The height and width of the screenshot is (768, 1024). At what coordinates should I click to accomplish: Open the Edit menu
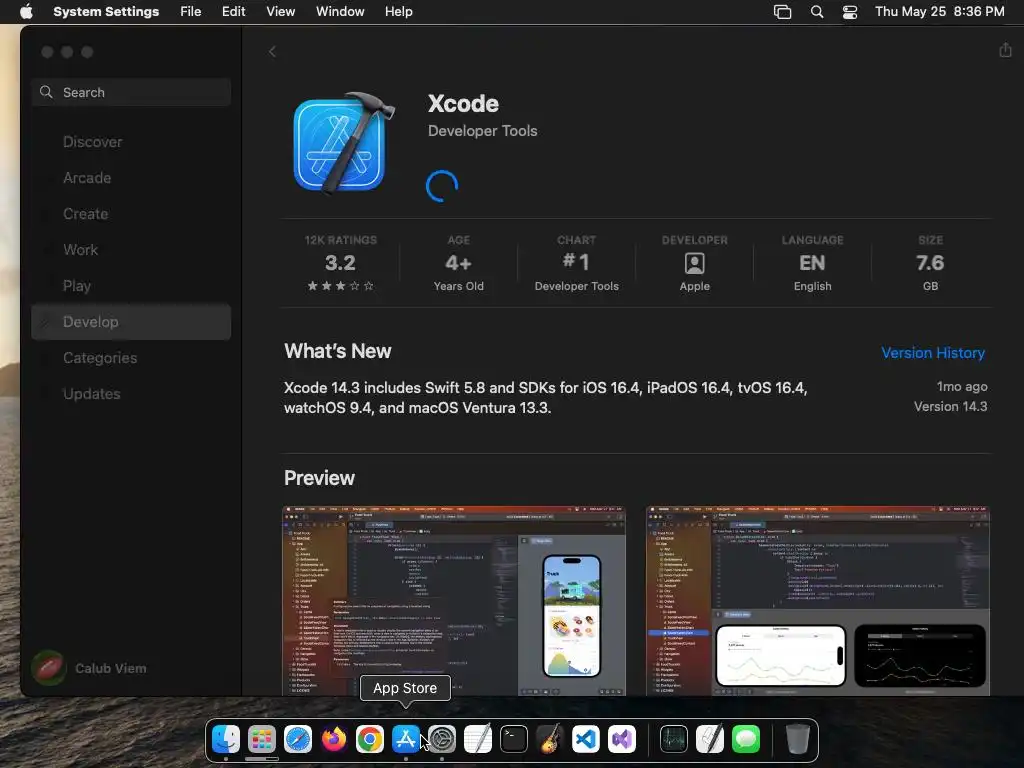(x=233, y=11)
